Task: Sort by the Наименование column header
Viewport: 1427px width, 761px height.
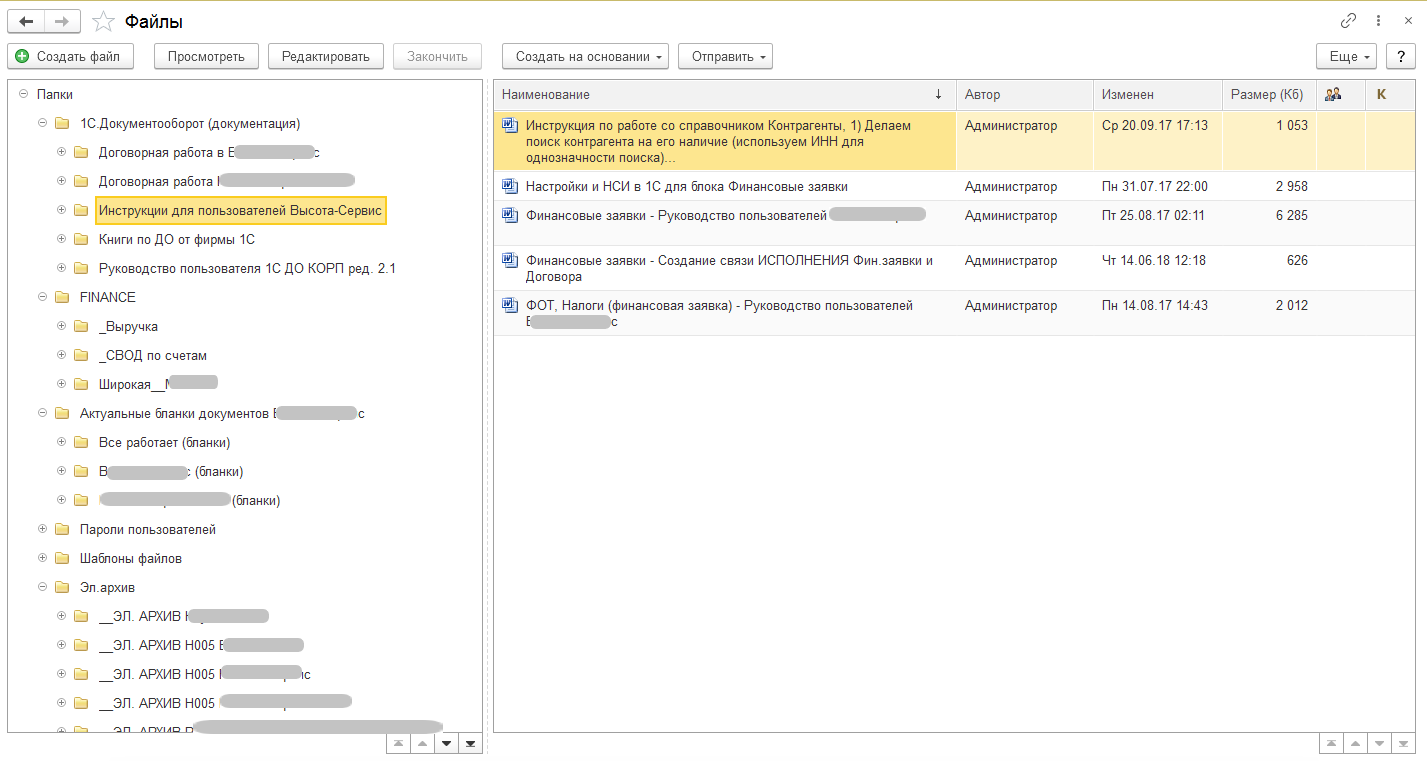Action: coord(725,94)
